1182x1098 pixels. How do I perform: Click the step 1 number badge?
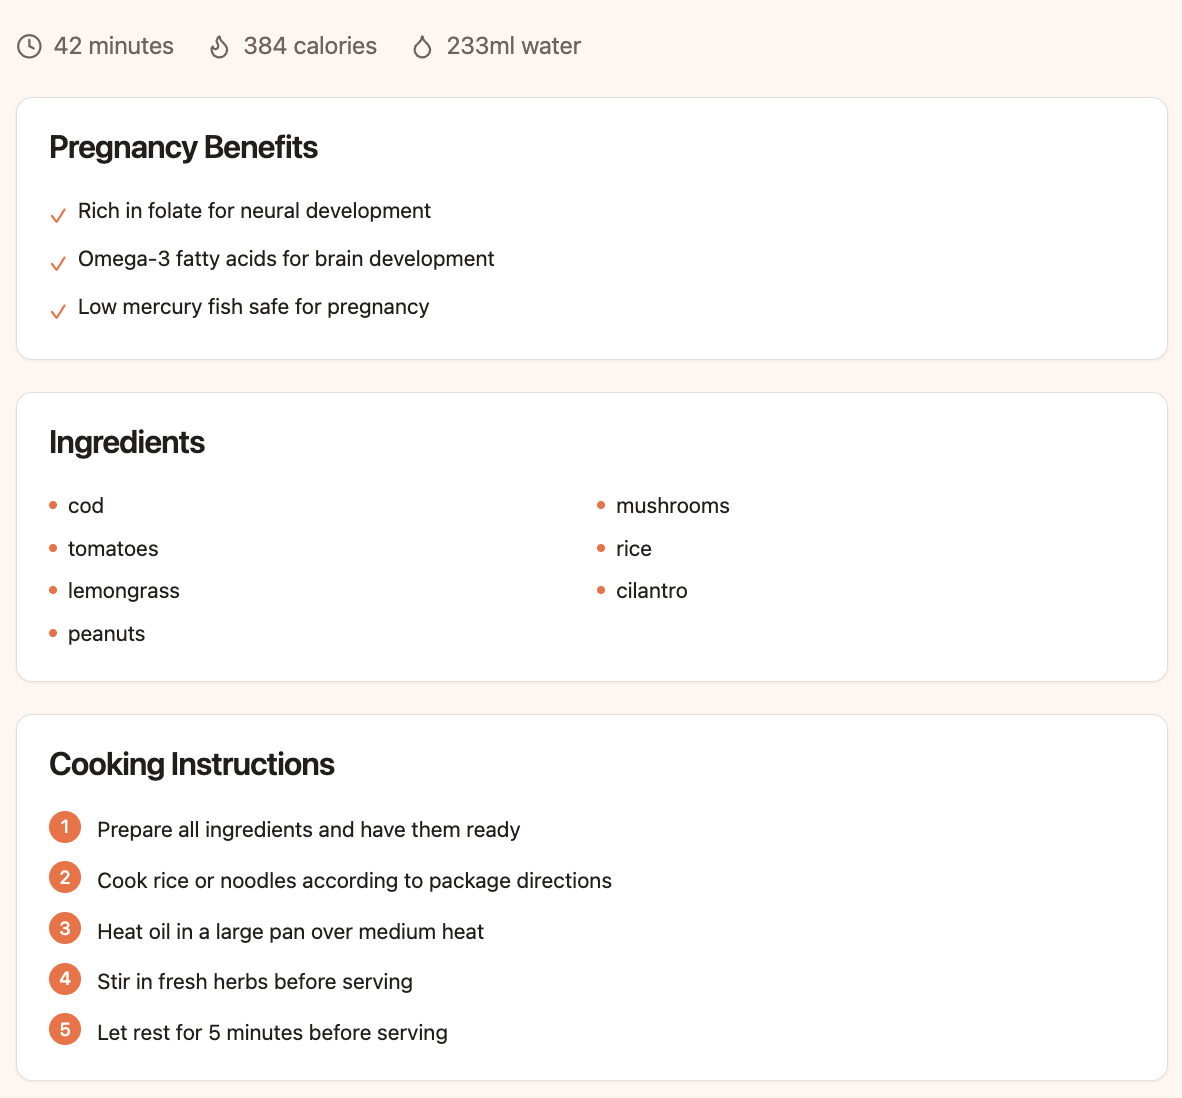click(65, 828)
